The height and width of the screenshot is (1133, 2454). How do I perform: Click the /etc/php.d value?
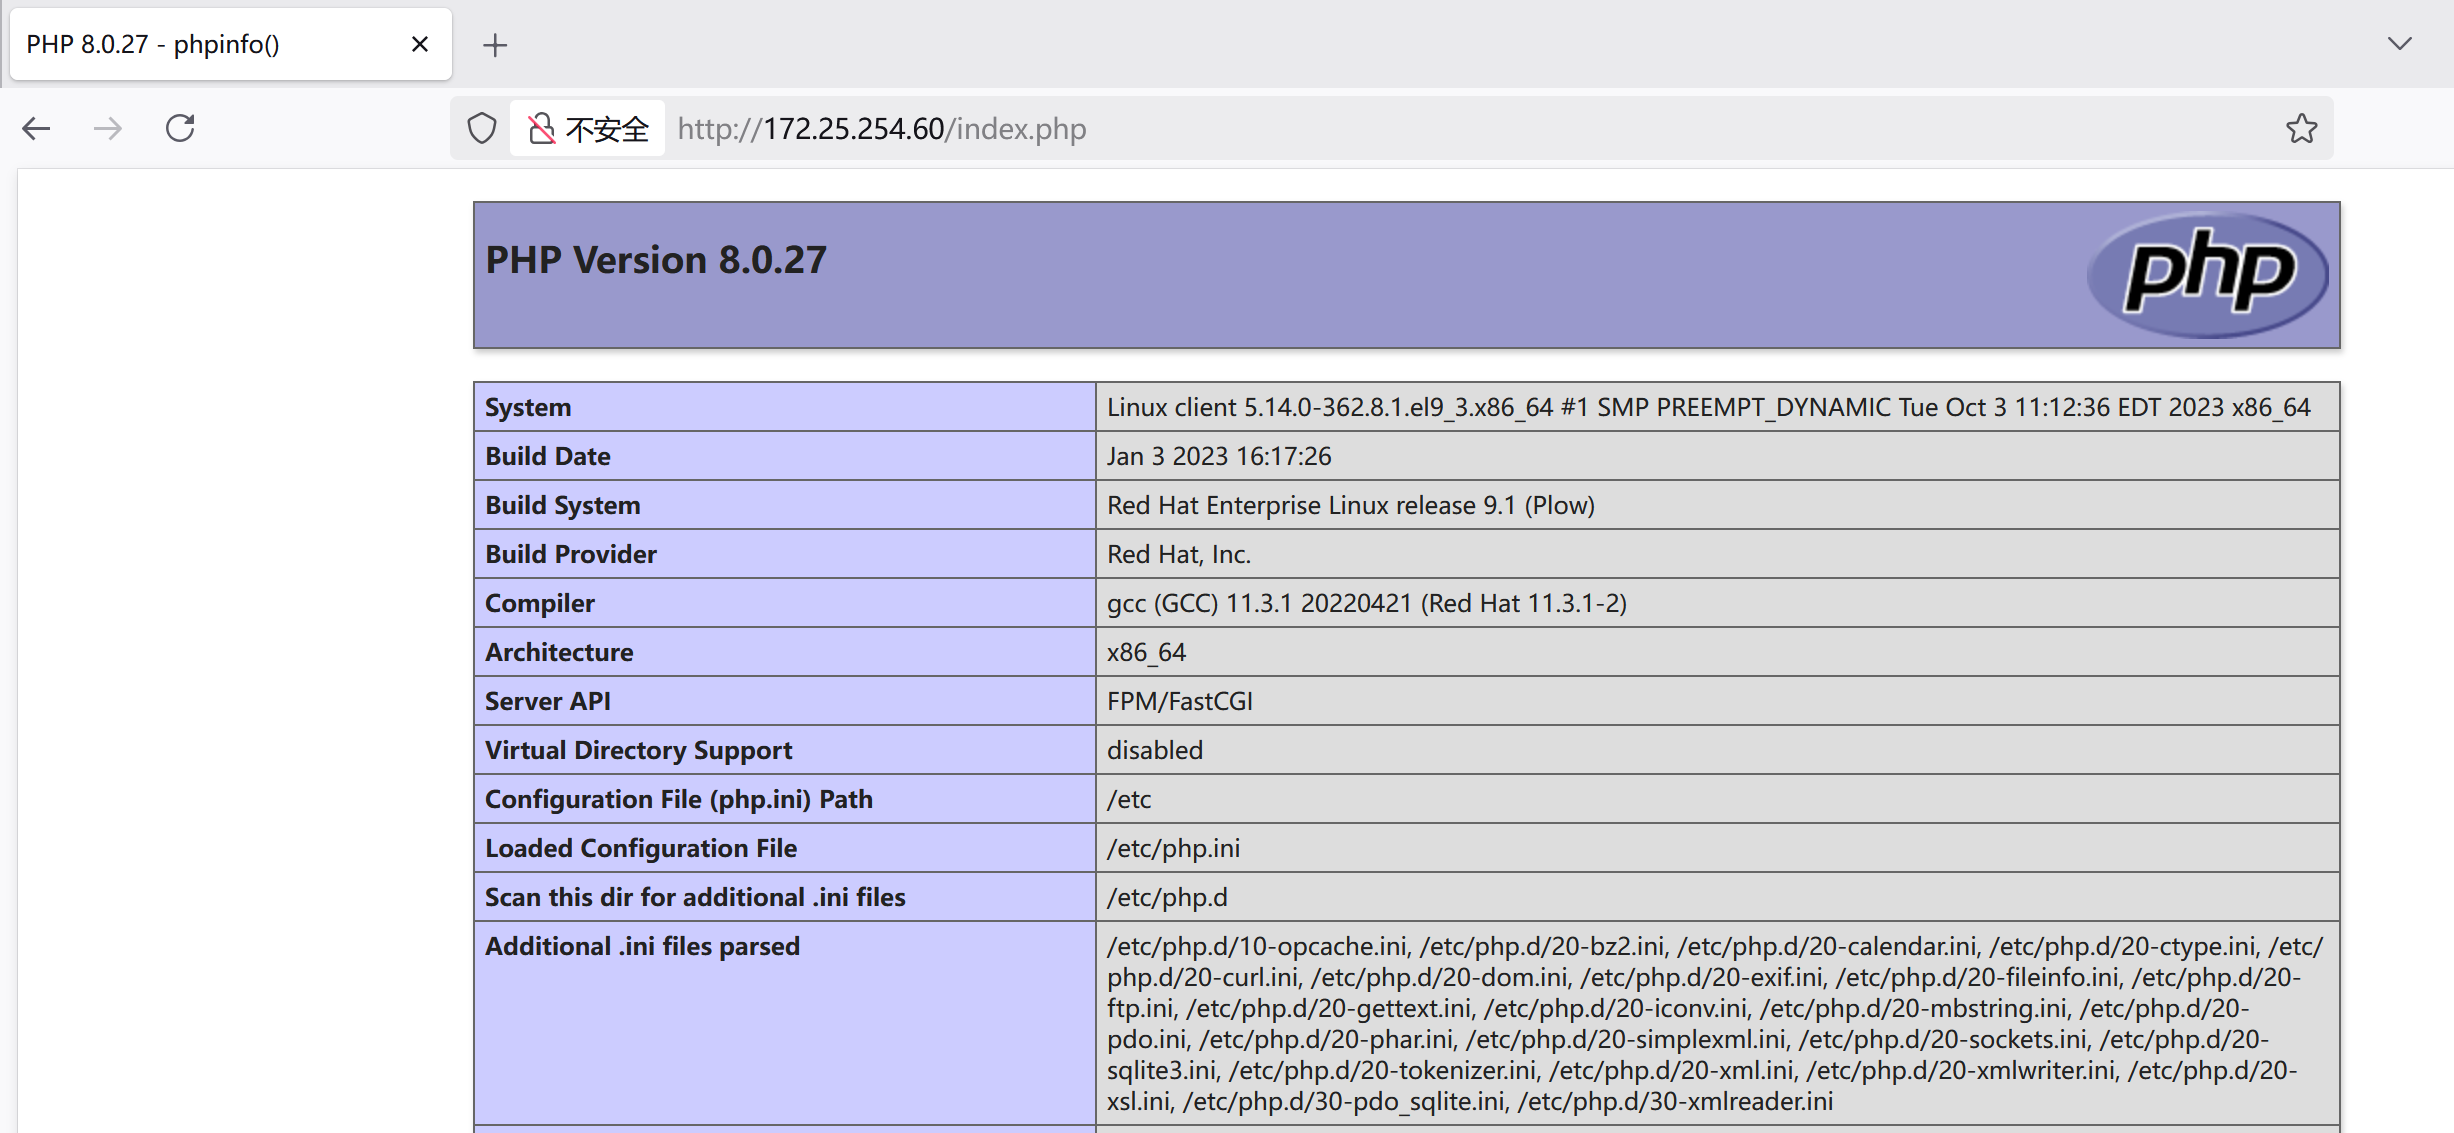1167,897
